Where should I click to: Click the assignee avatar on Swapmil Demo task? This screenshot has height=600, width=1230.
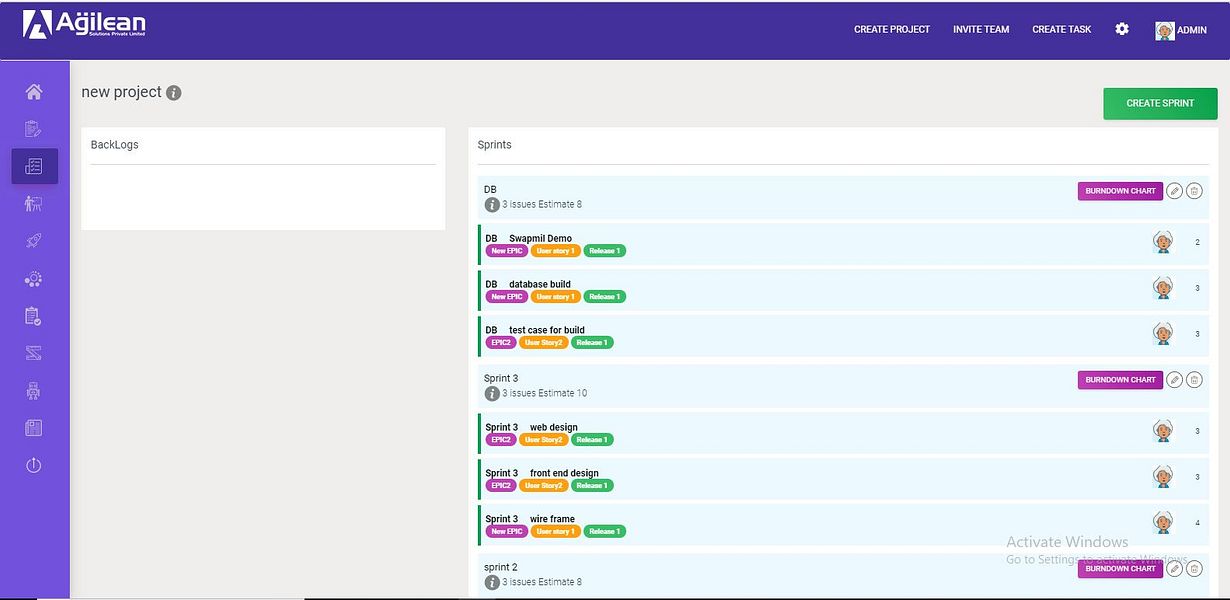pyautogui.click(x=1163, y=242)
